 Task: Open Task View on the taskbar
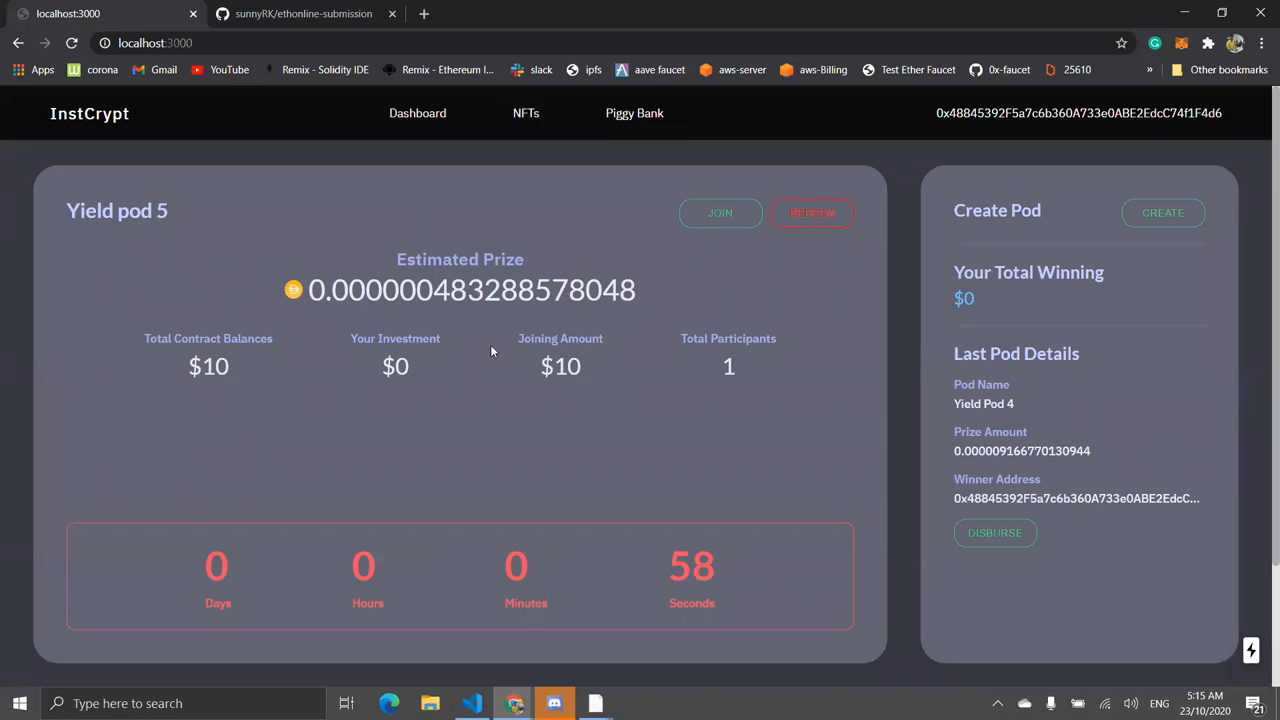pyautogui.click(x=346, y=703)
